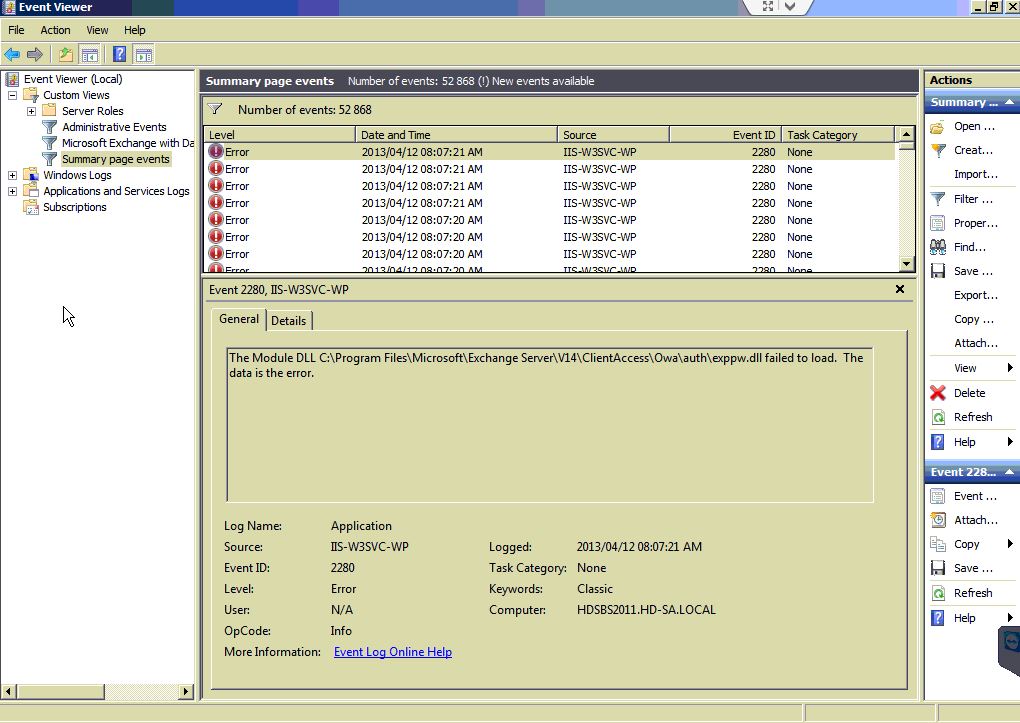Sort by the Event ID column header

[725, 135]
